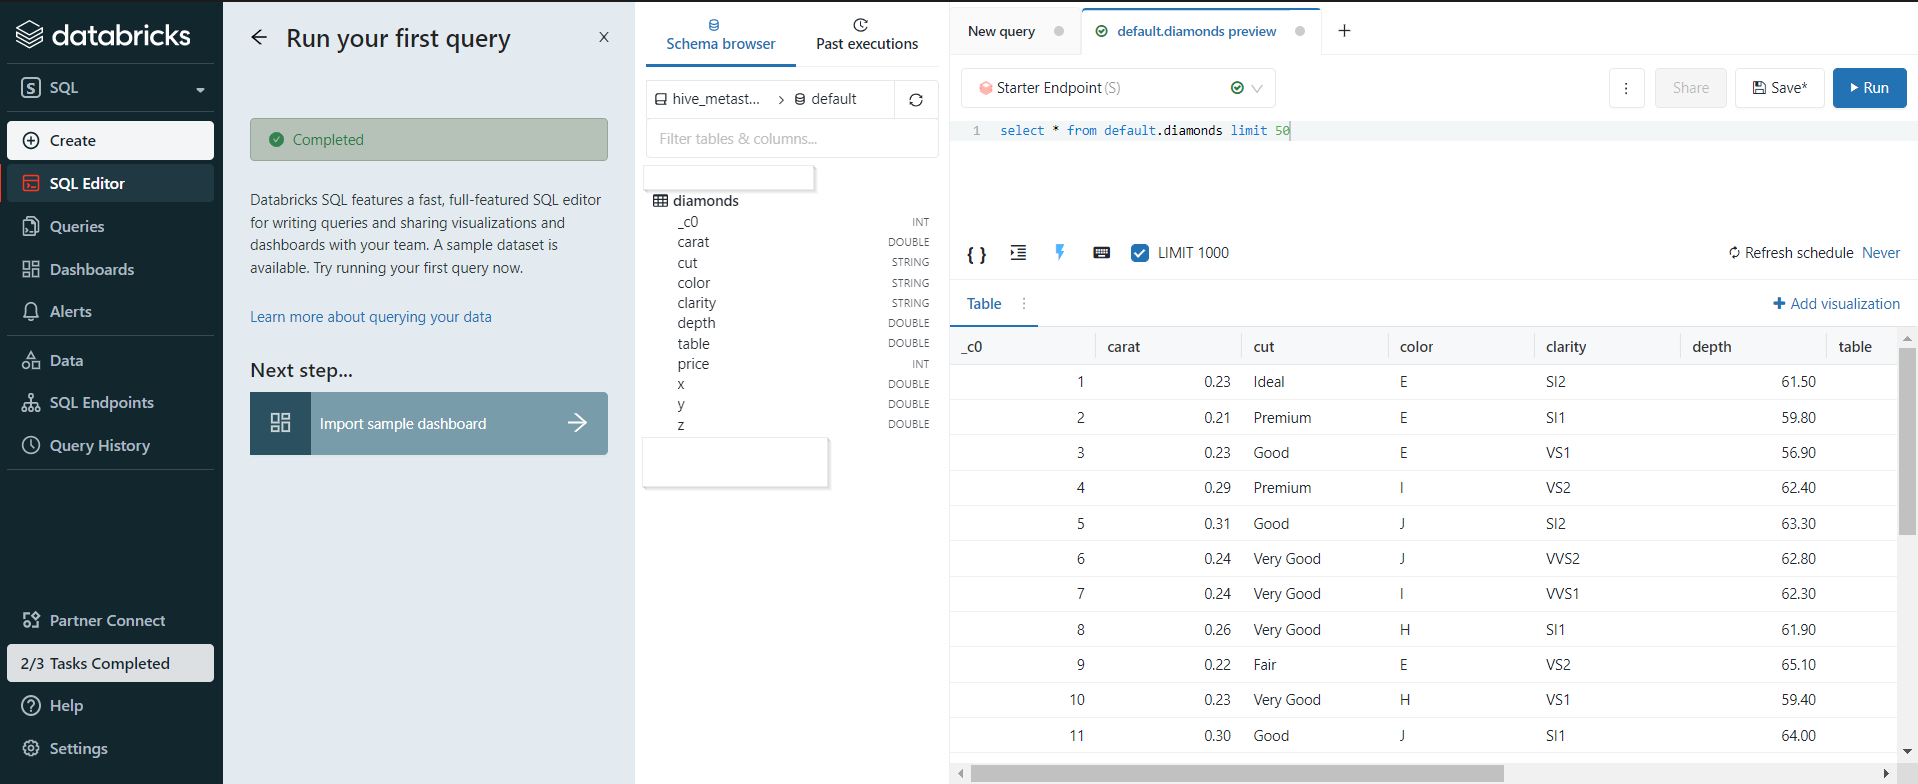Open SQL Endpoints in sidebar
The width and height of the screenshot is (1918, 784).
coord(110,402)
